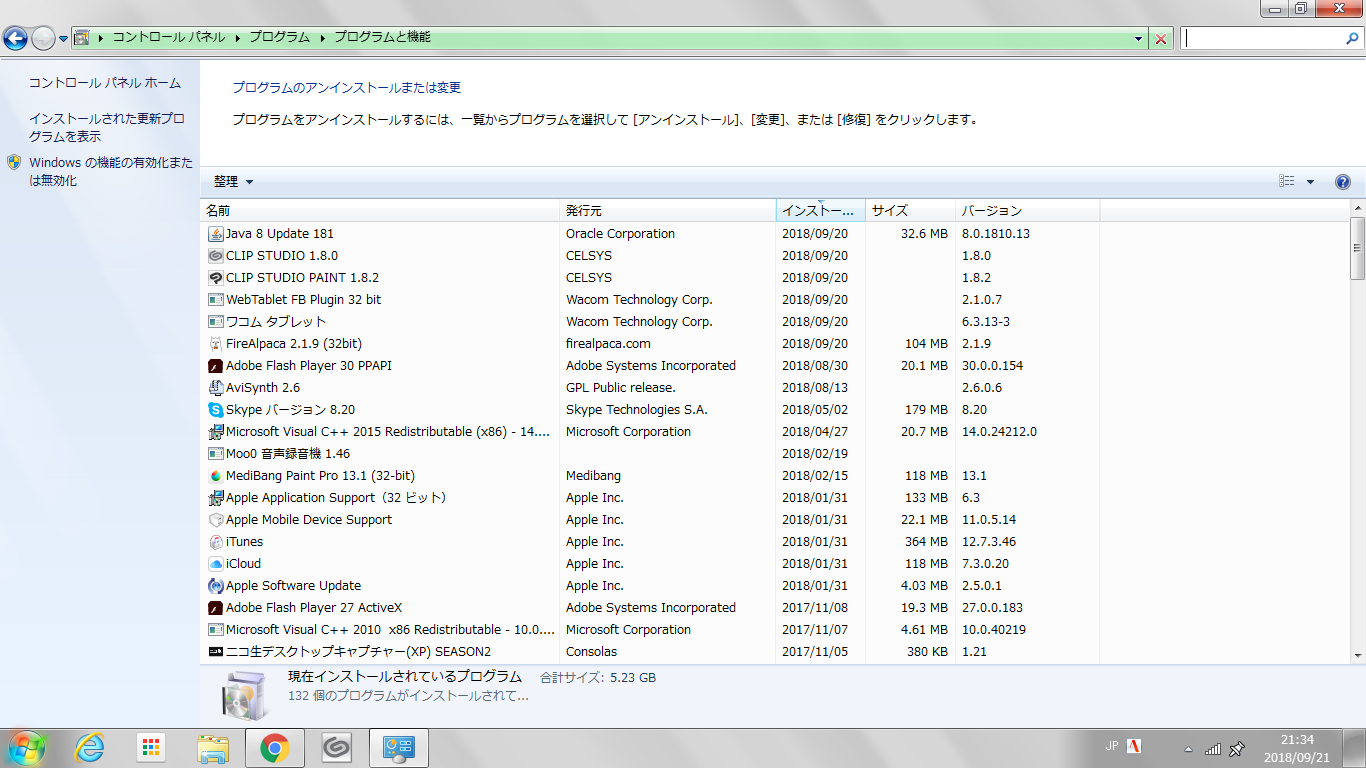Click the Apple Software Update icon

[215, 586]
